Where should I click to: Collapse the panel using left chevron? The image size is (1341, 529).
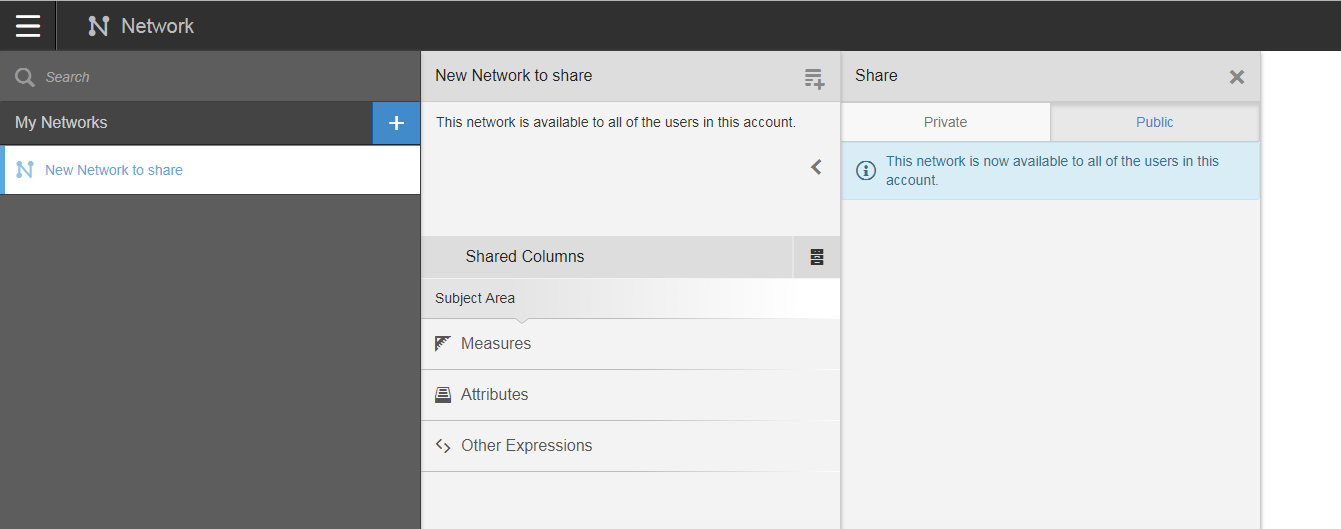816,167
